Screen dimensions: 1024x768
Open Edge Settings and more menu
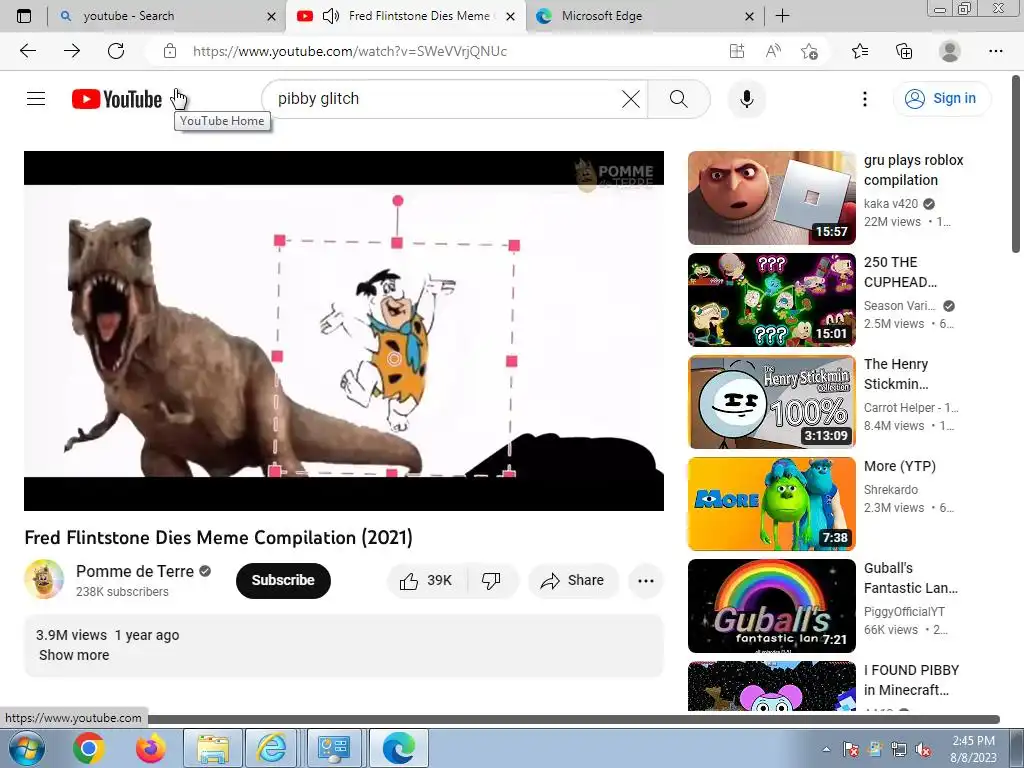click(x=995, y=51)
